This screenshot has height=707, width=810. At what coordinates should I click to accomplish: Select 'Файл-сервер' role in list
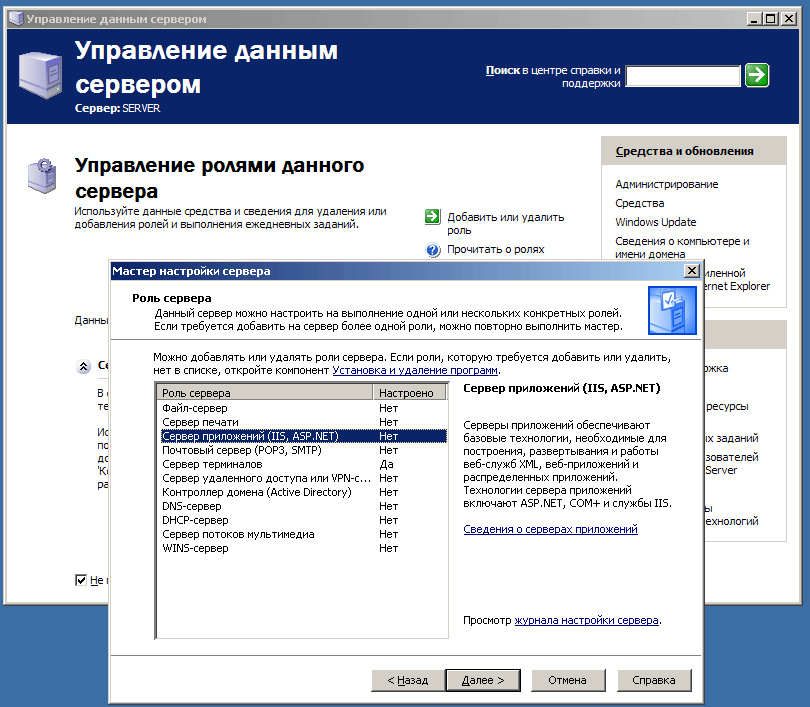pos(195,408)
